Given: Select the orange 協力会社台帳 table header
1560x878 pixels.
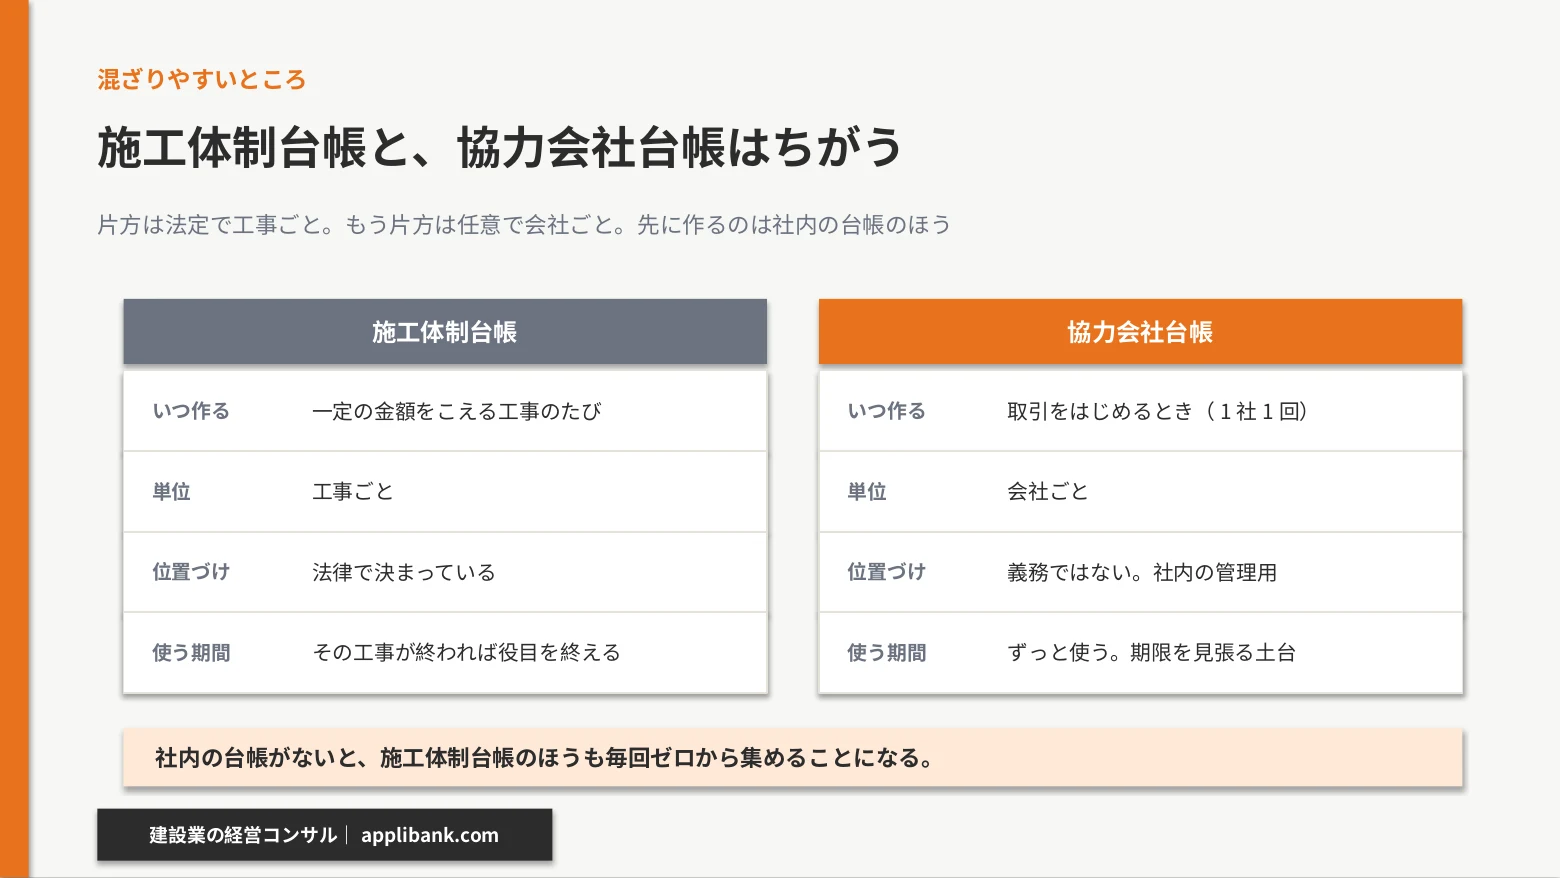Looking at the screenshot, I should (x=1140, y=332).
